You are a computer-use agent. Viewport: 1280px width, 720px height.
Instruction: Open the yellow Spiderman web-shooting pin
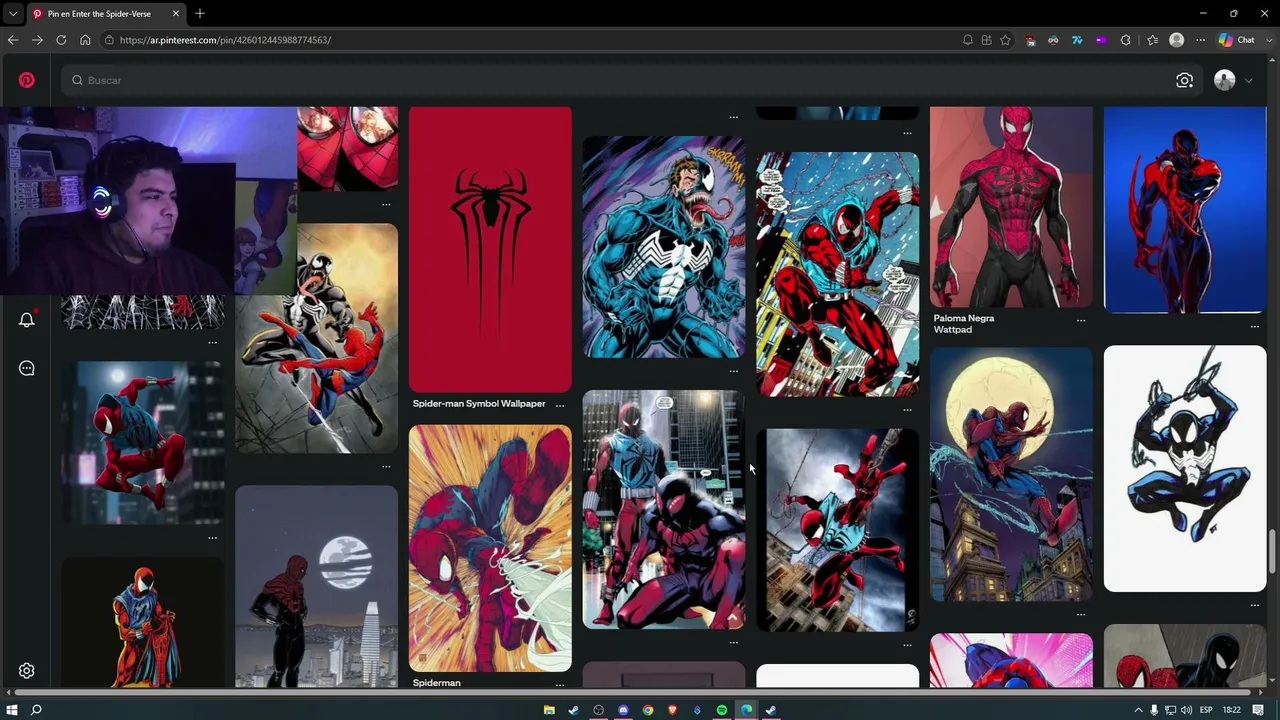click(x=490, y=548)
